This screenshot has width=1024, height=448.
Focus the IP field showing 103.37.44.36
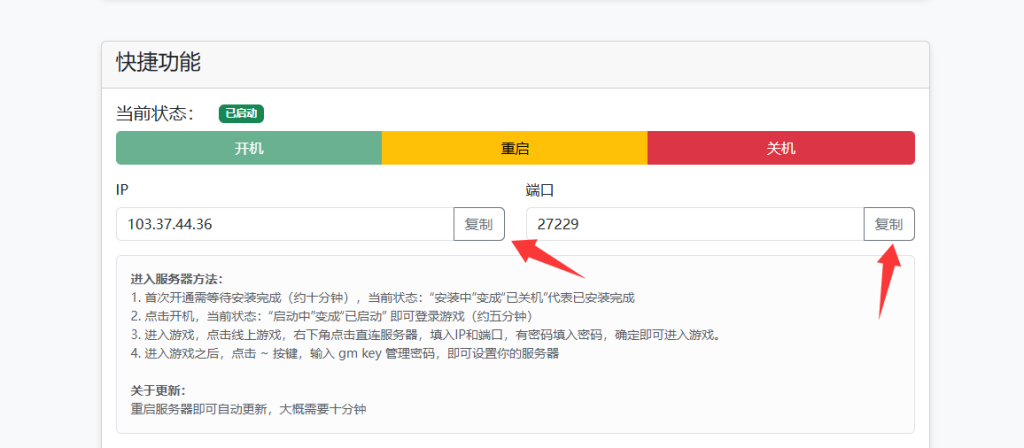(285, 224)
